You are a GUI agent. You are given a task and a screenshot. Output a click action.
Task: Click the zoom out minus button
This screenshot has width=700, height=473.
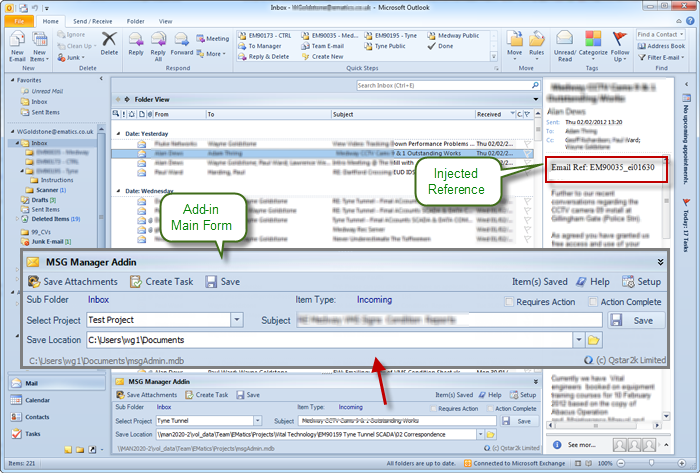[621, 463]
